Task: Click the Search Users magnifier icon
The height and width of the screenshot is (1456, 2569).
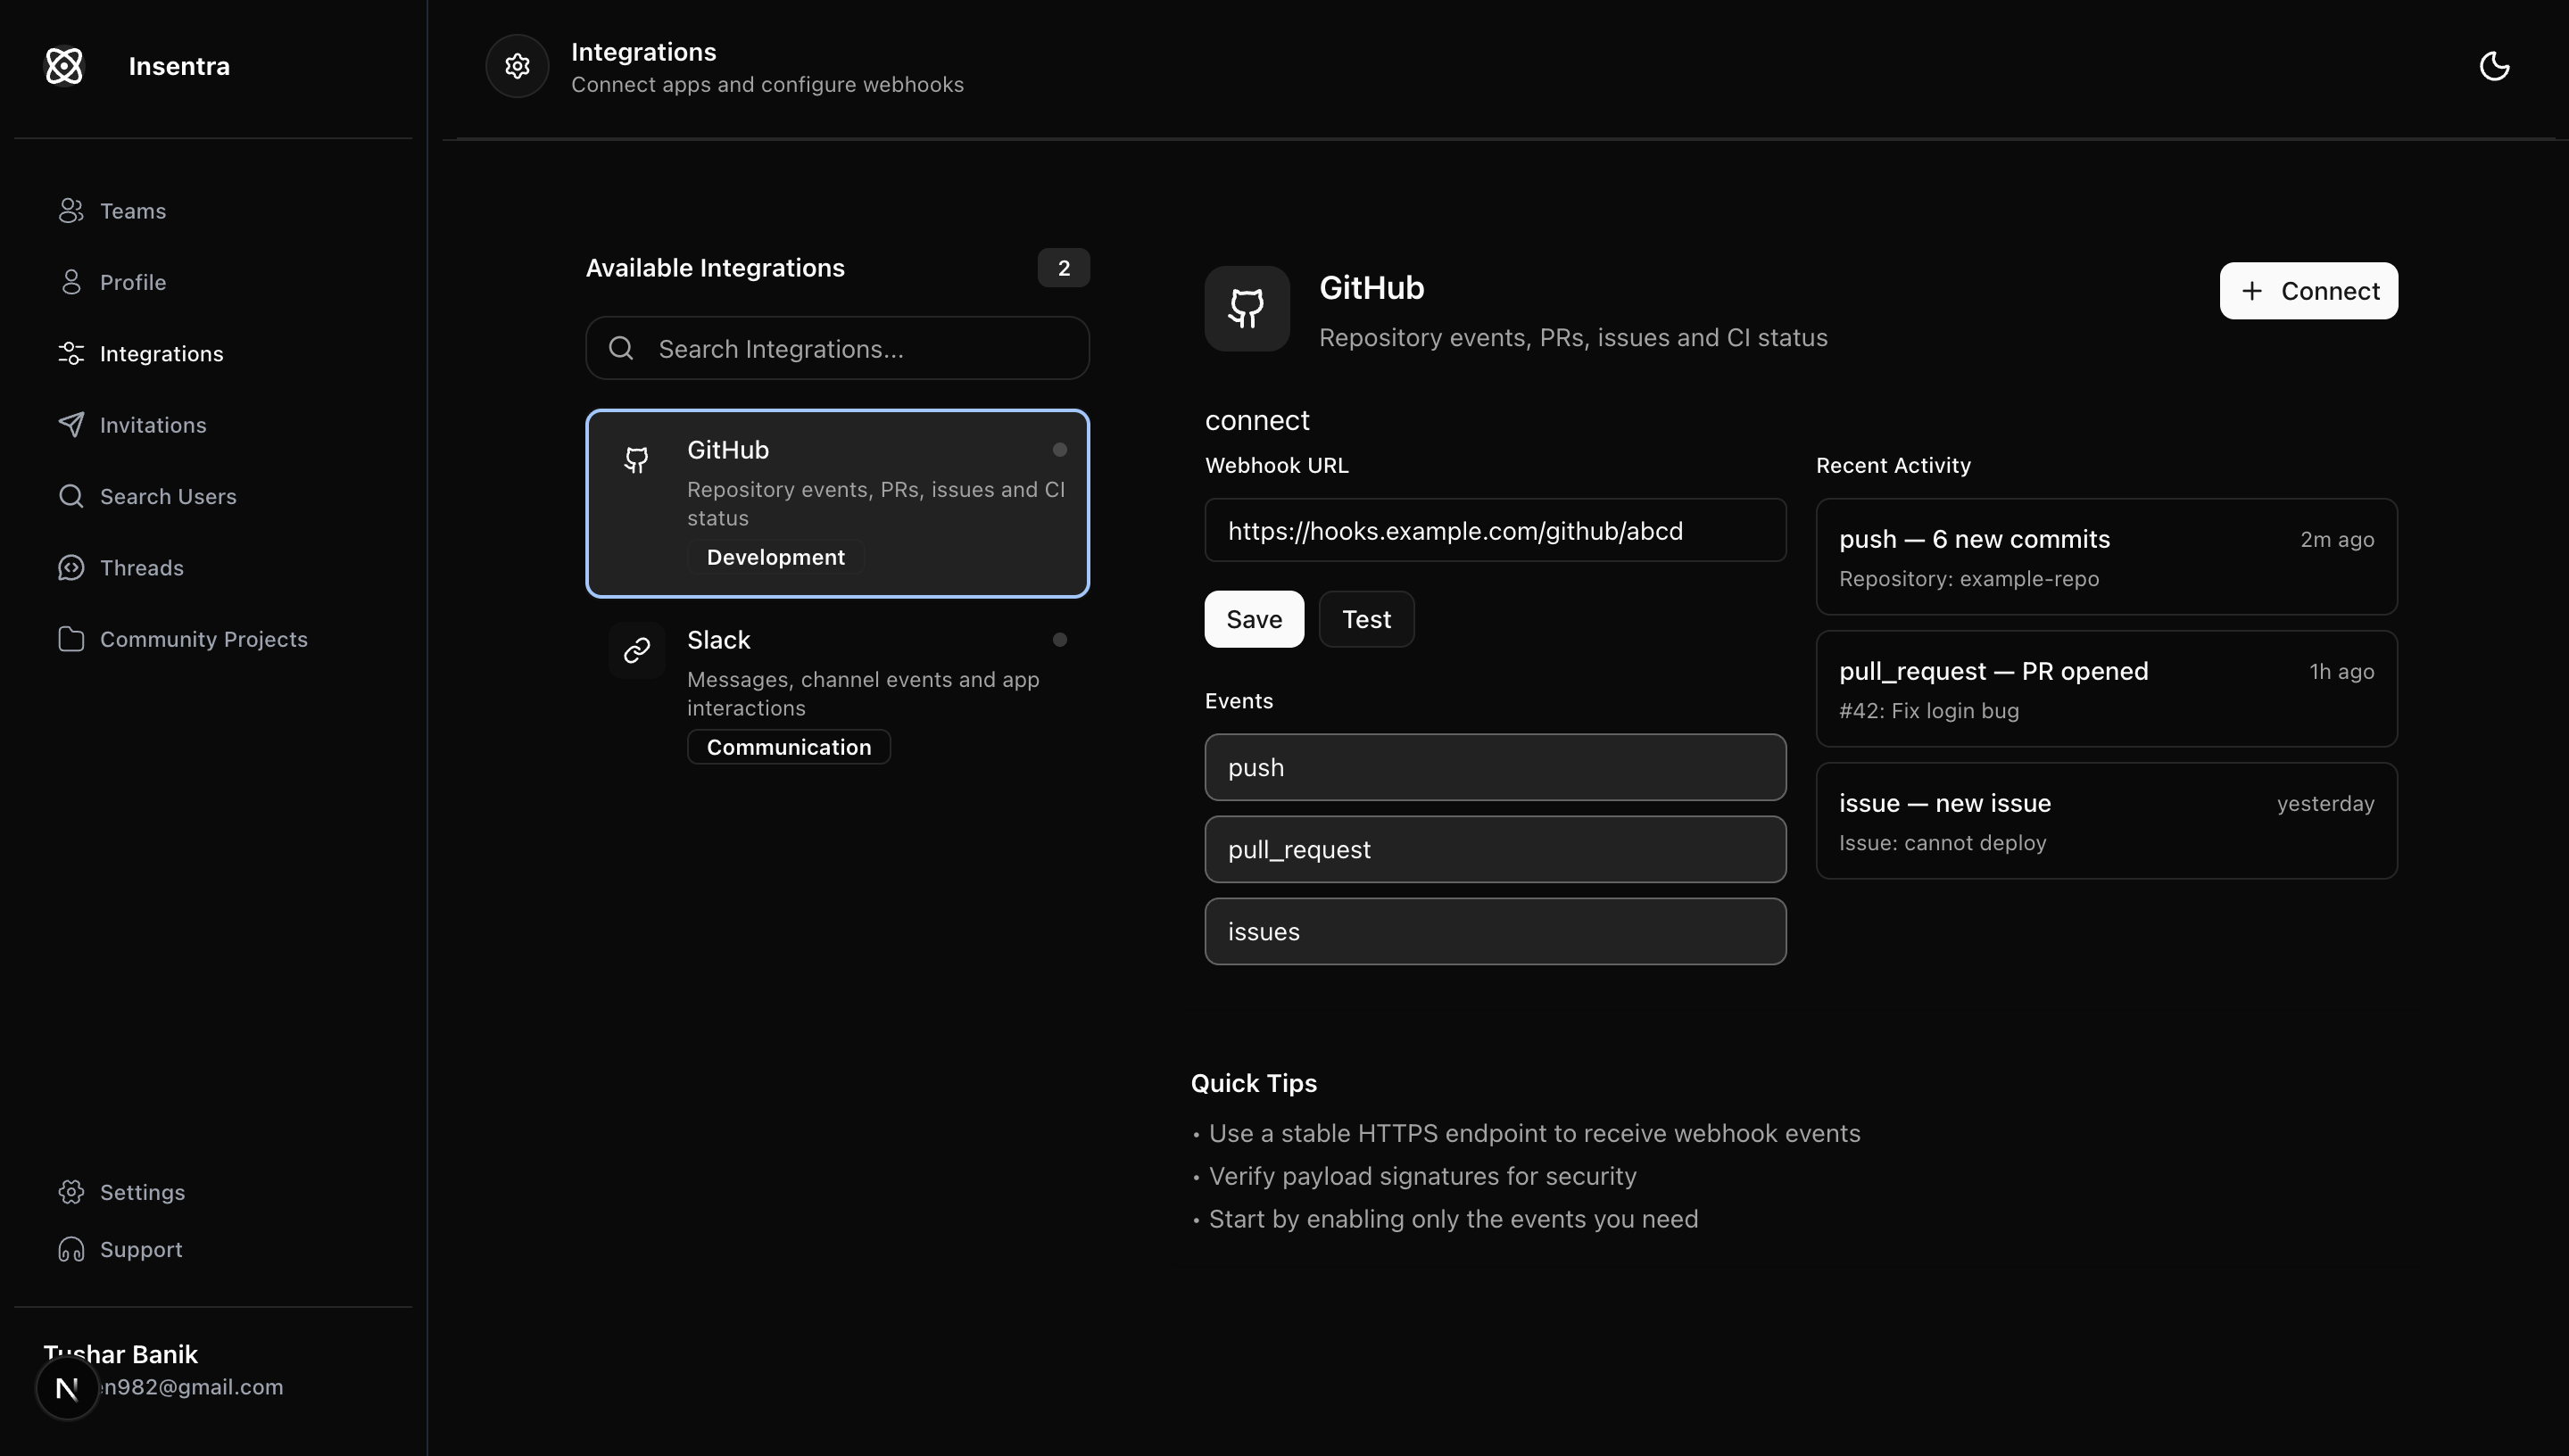Action: [71, 496]
